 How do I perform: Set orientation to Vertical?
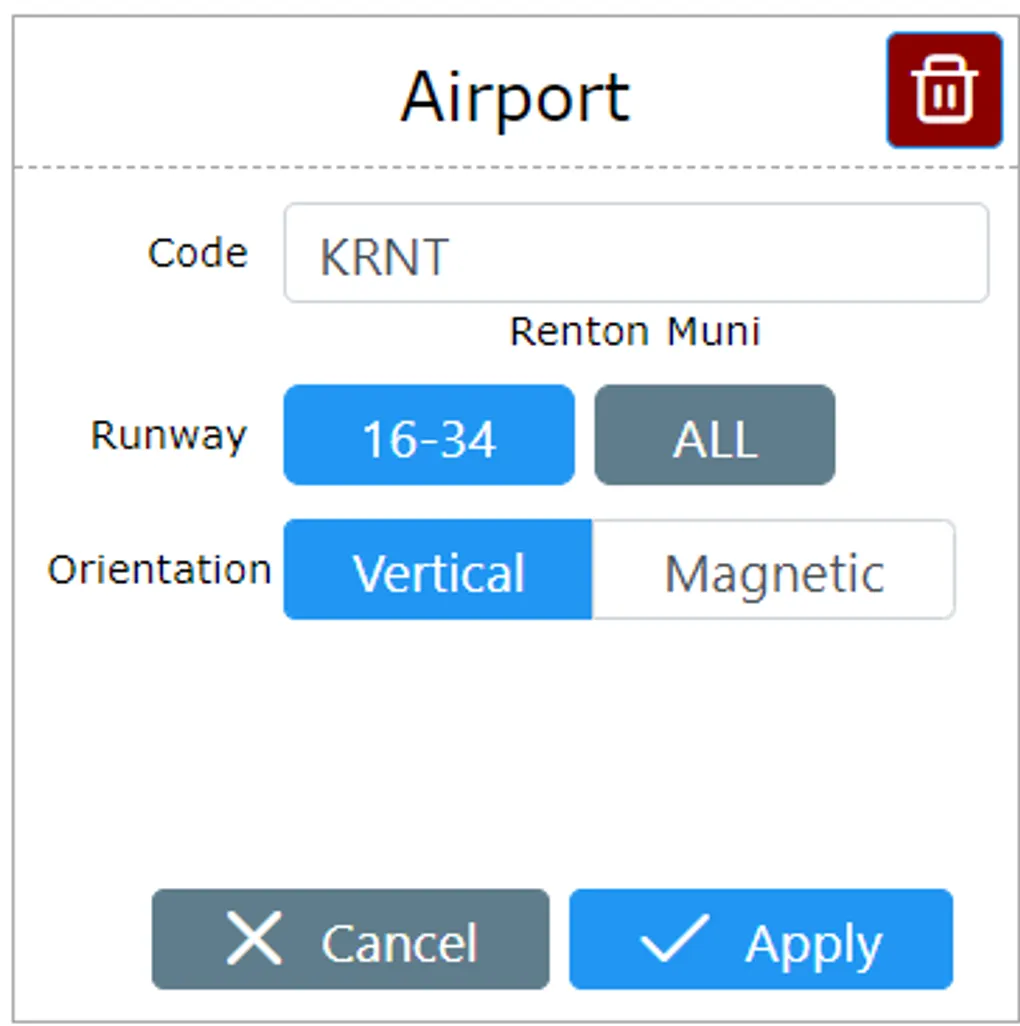[438, 570]
